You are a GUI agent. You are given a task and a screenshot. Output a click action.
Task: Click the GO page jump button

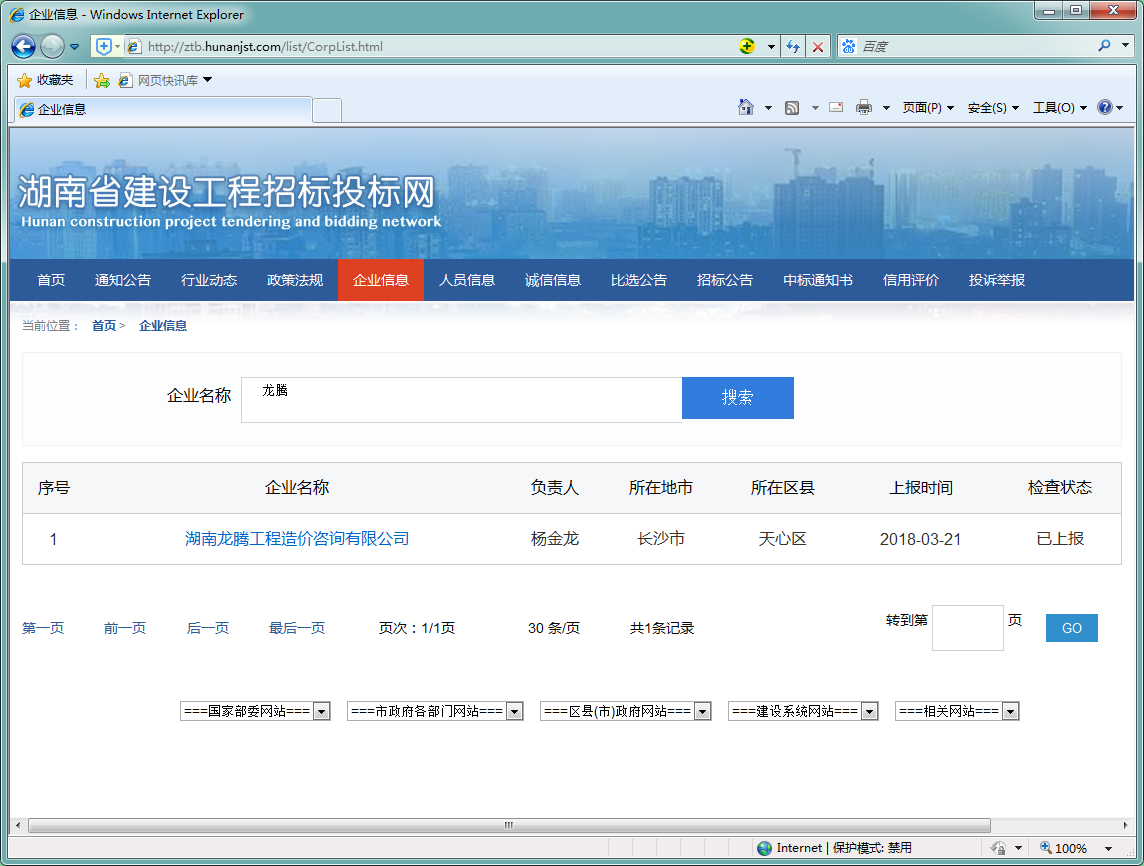(1071, 628)
